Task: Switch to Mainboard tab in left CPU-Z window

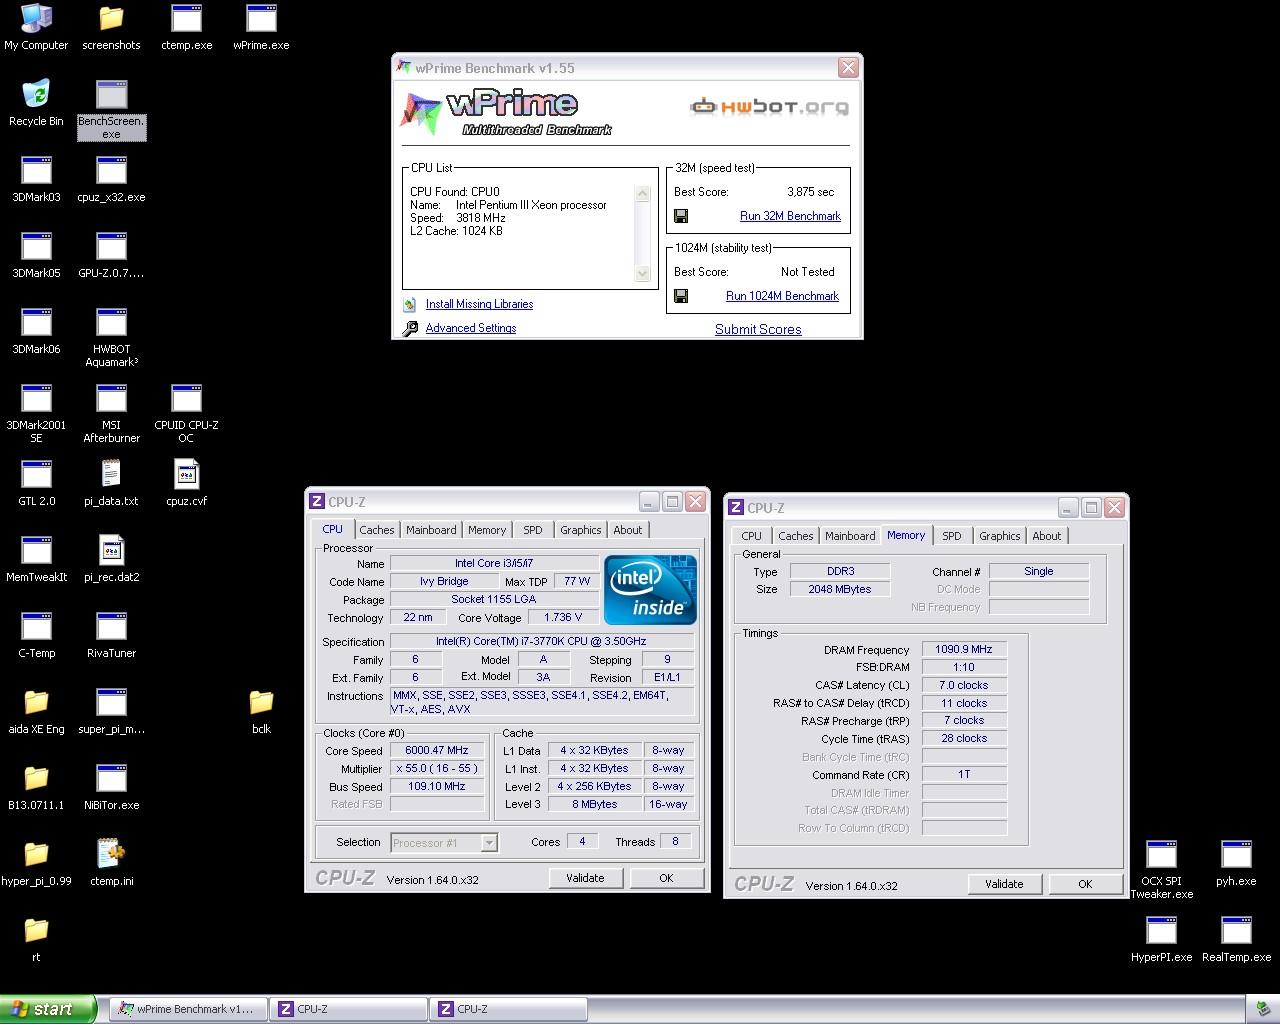Action: [431, 530]
